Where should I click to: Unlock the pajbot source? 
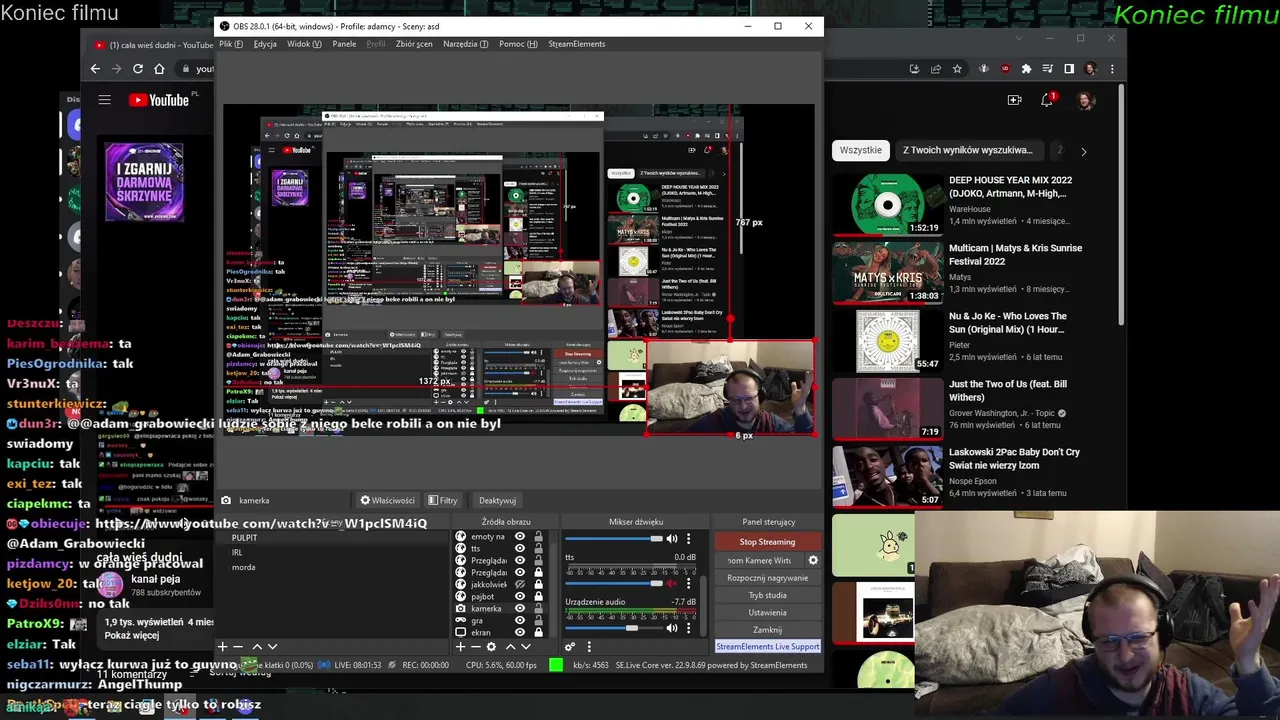538,597
